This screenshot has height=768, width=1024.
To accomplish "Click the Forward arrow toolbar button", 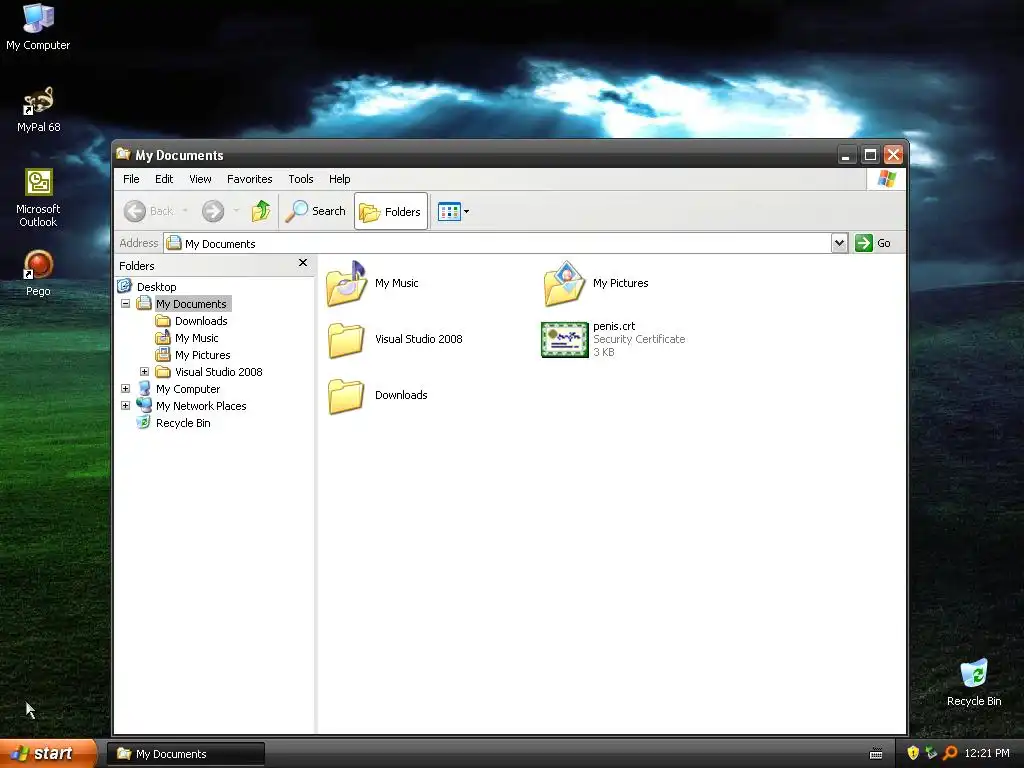I will click(x=213, y=211).
